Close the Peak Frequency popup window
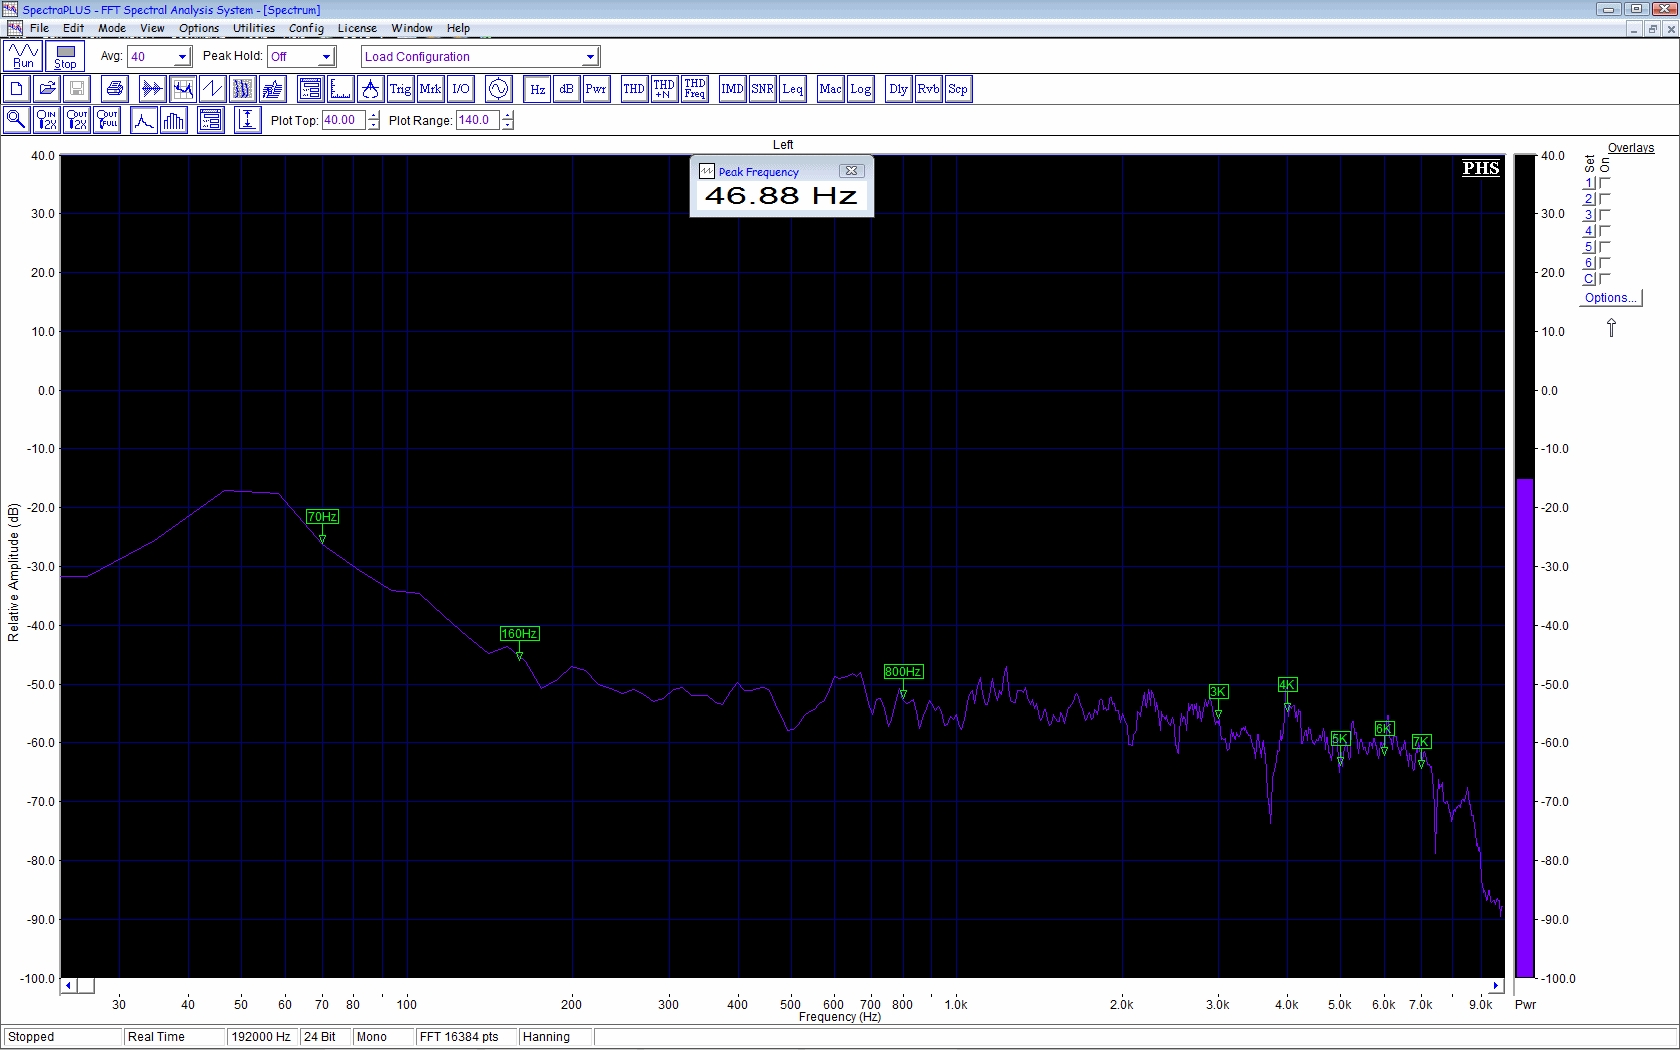Screen dimensions: 1680x1050 coord(851,171)
